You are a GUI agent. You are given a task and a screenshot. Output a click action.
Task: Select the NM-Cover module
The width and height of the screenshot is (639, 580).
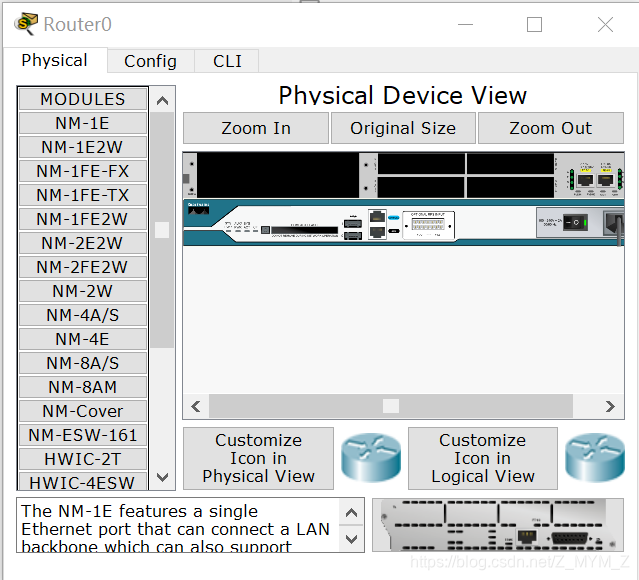pyautogui.click(x=83, y=412)
